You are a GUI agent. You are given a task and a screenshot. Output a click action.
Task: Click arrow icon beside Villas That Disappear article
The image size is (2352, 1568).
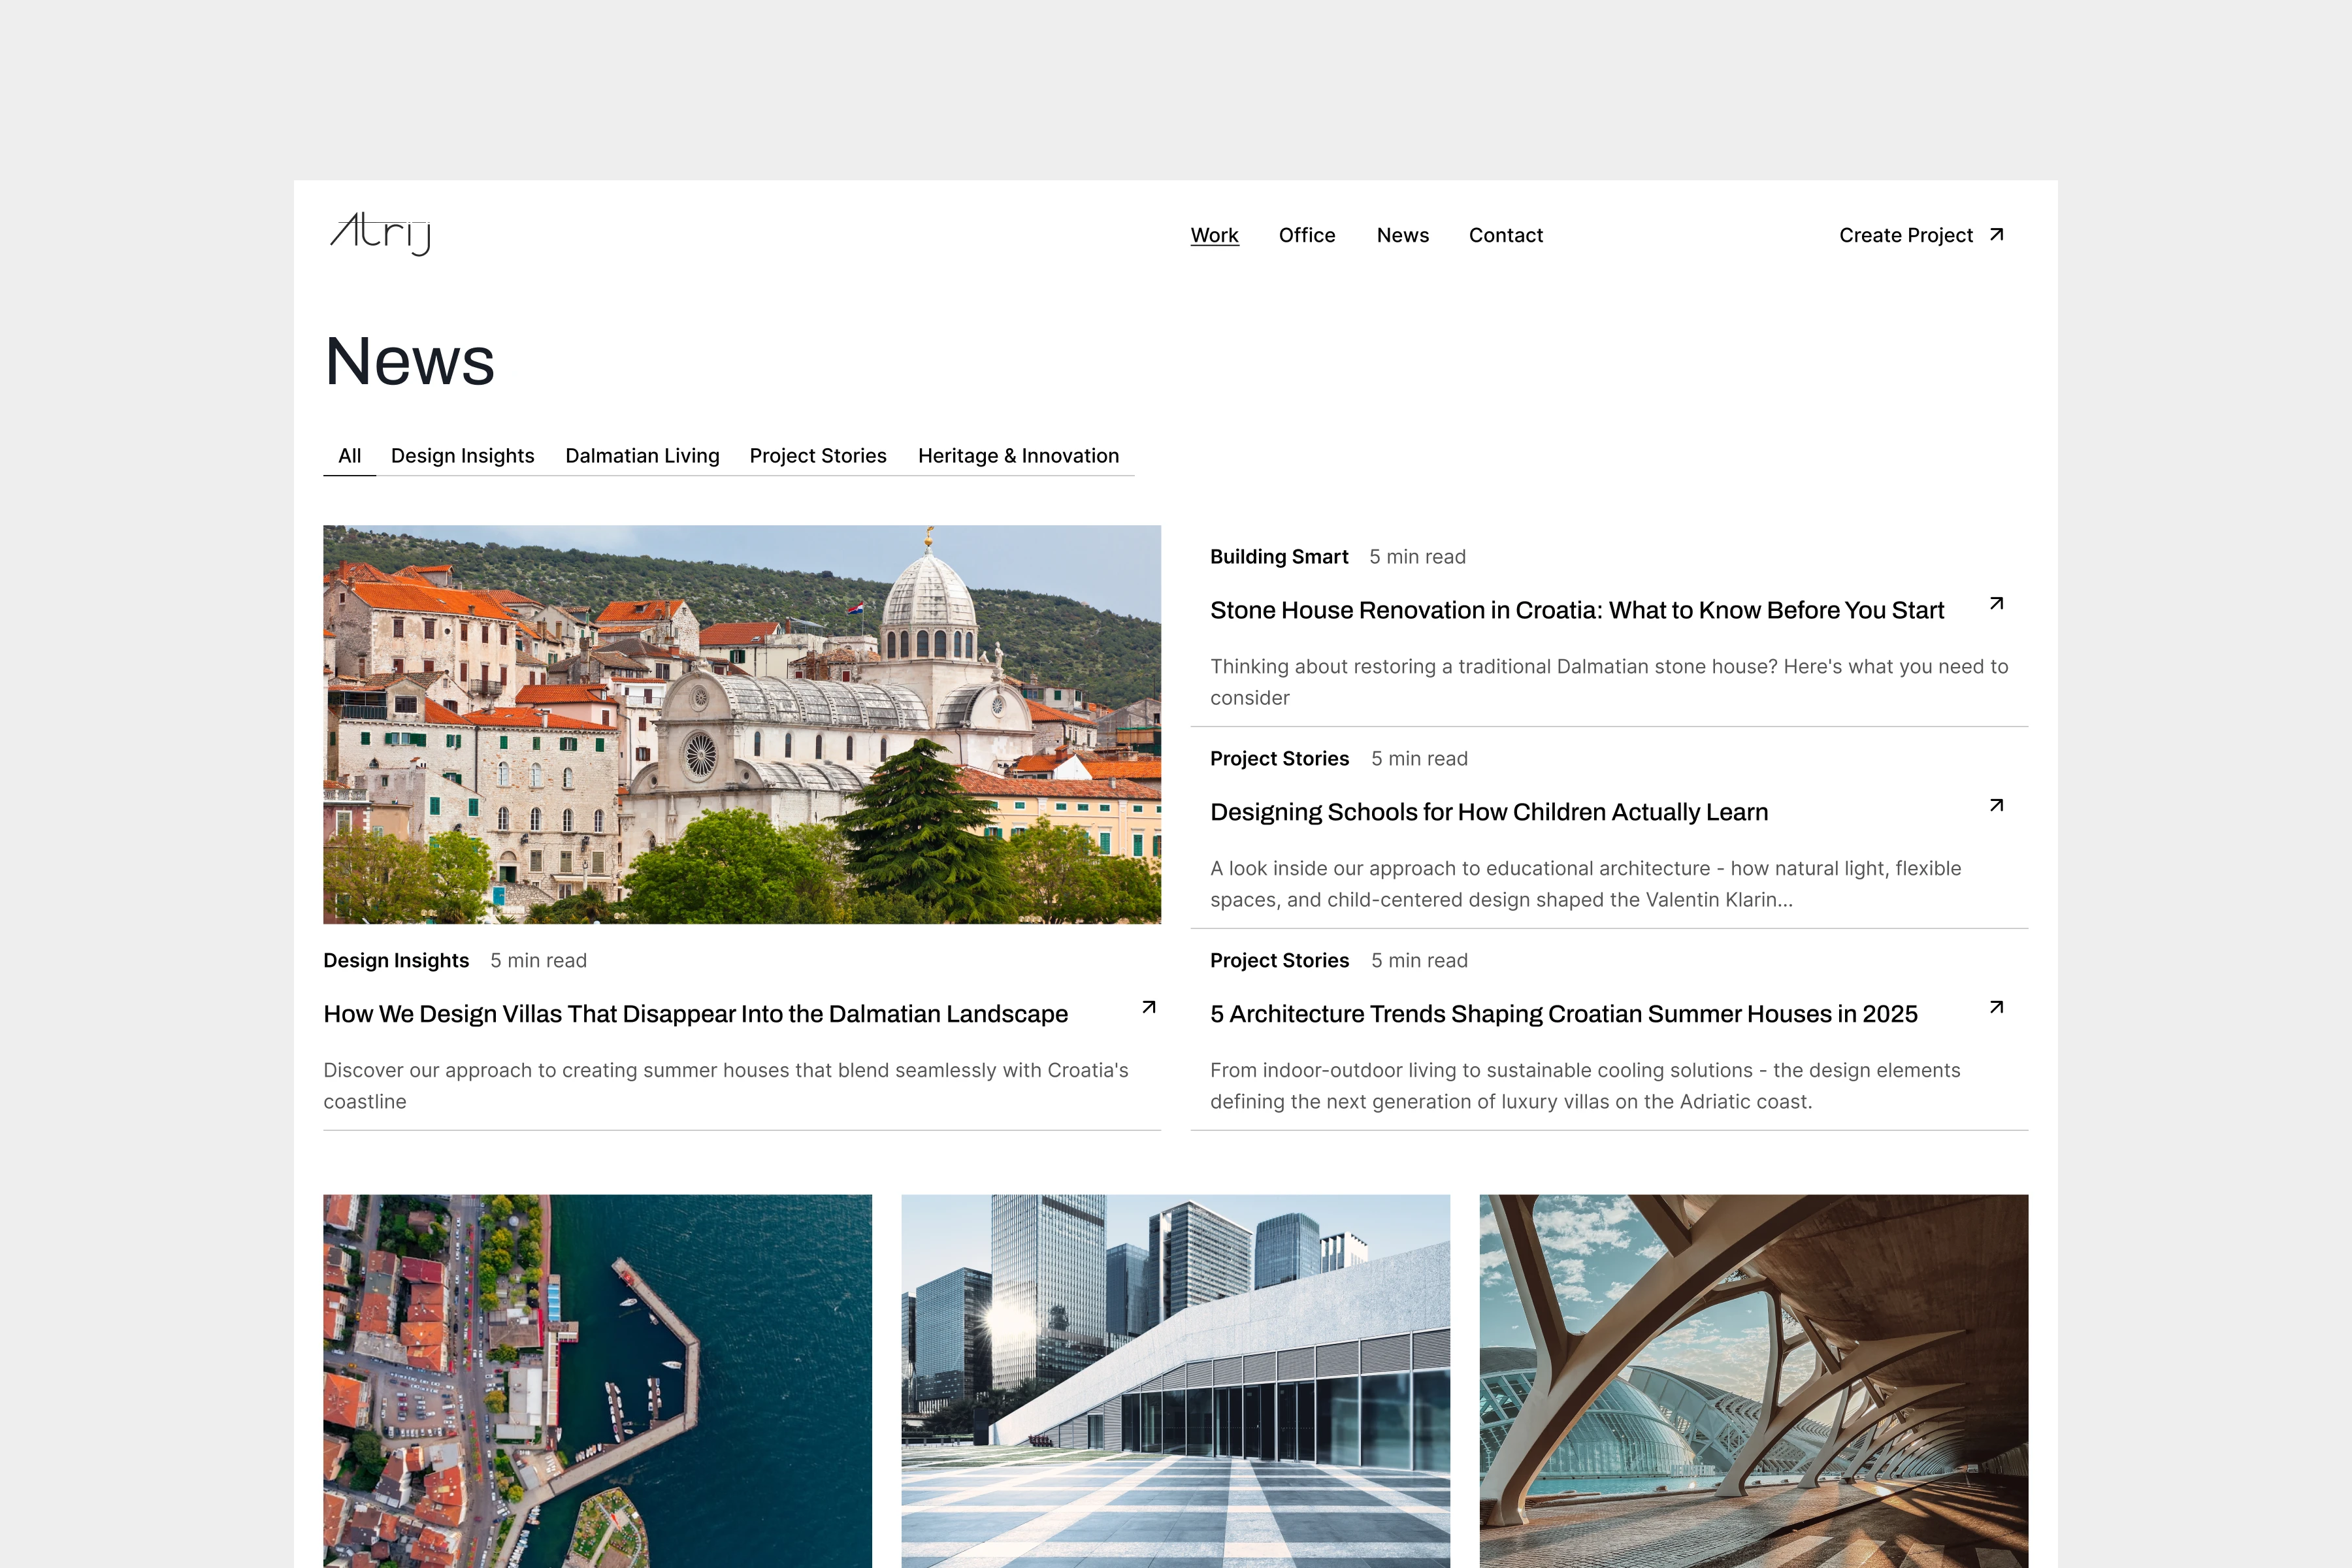tap(1149, 1008)
